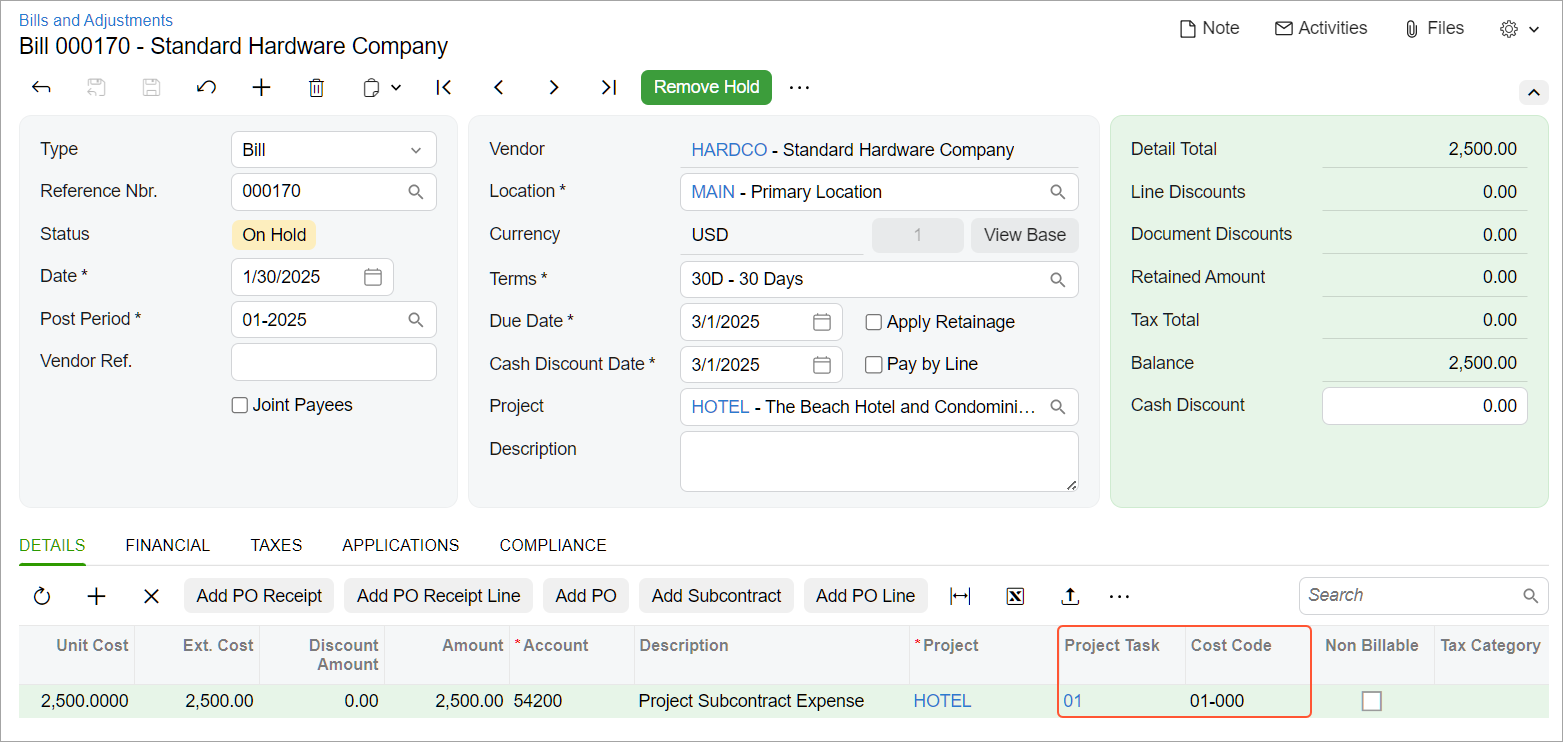Click the Remove Hold button
Viewport: 1563px width, 742px height.
(706, 87)
